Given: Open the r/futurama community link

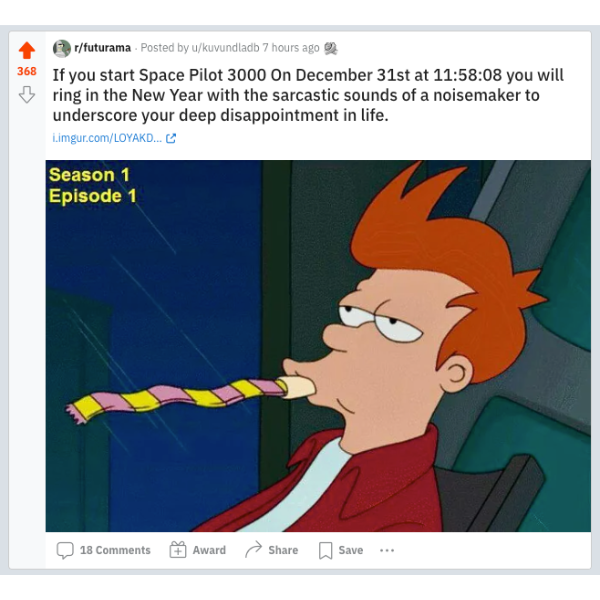Looking at the screenshot, I should 102,48.
